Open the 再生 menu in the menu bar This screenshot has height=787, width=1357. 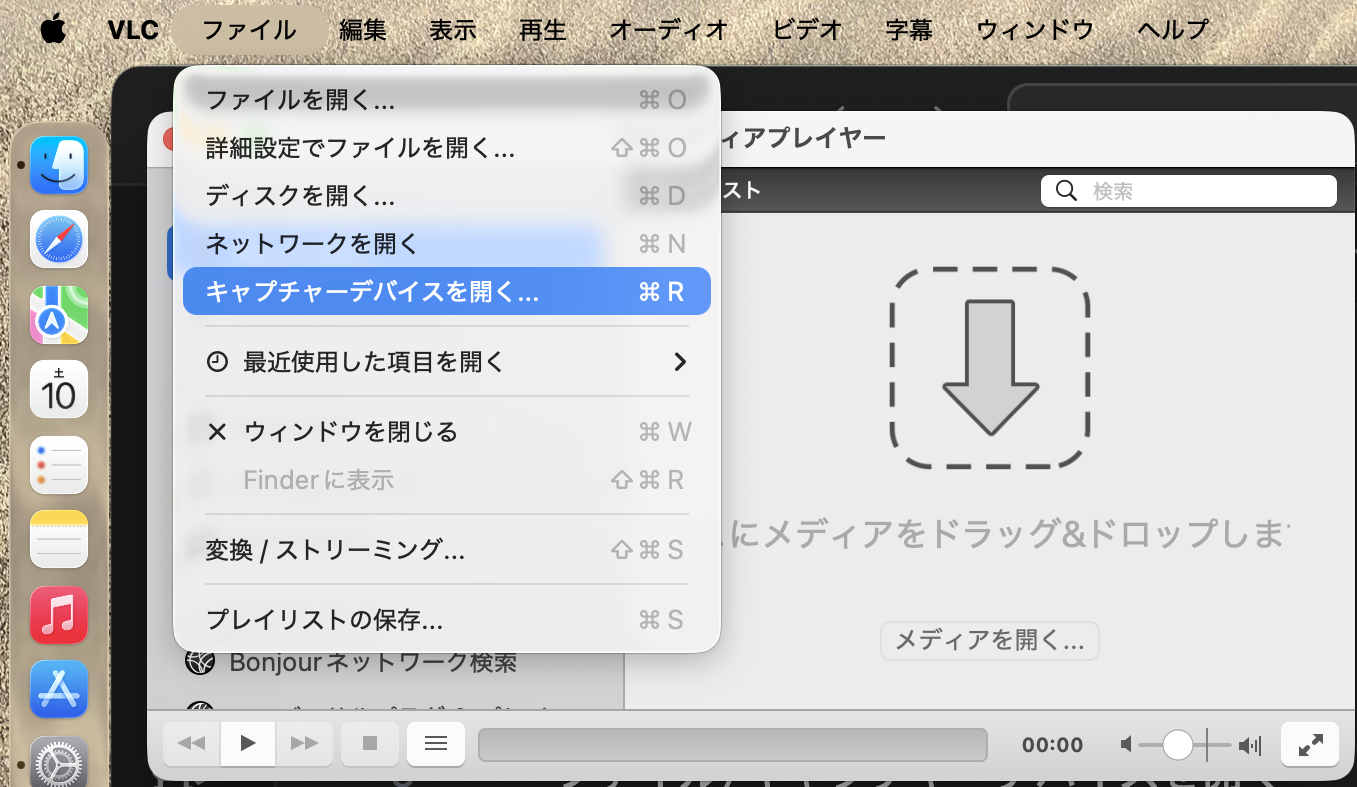pos(543,30)
